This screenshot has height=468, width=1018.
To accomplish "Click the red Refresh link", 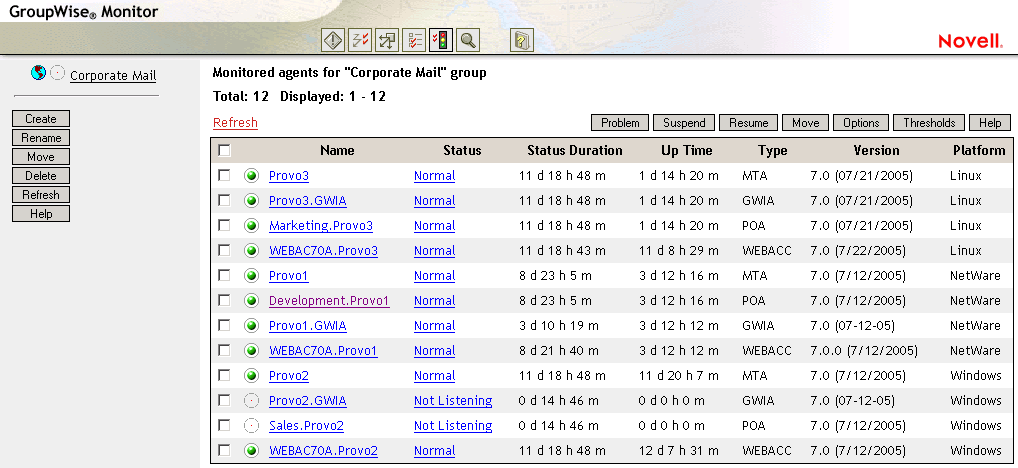I will pyautogui.click(x=235, y=123).
